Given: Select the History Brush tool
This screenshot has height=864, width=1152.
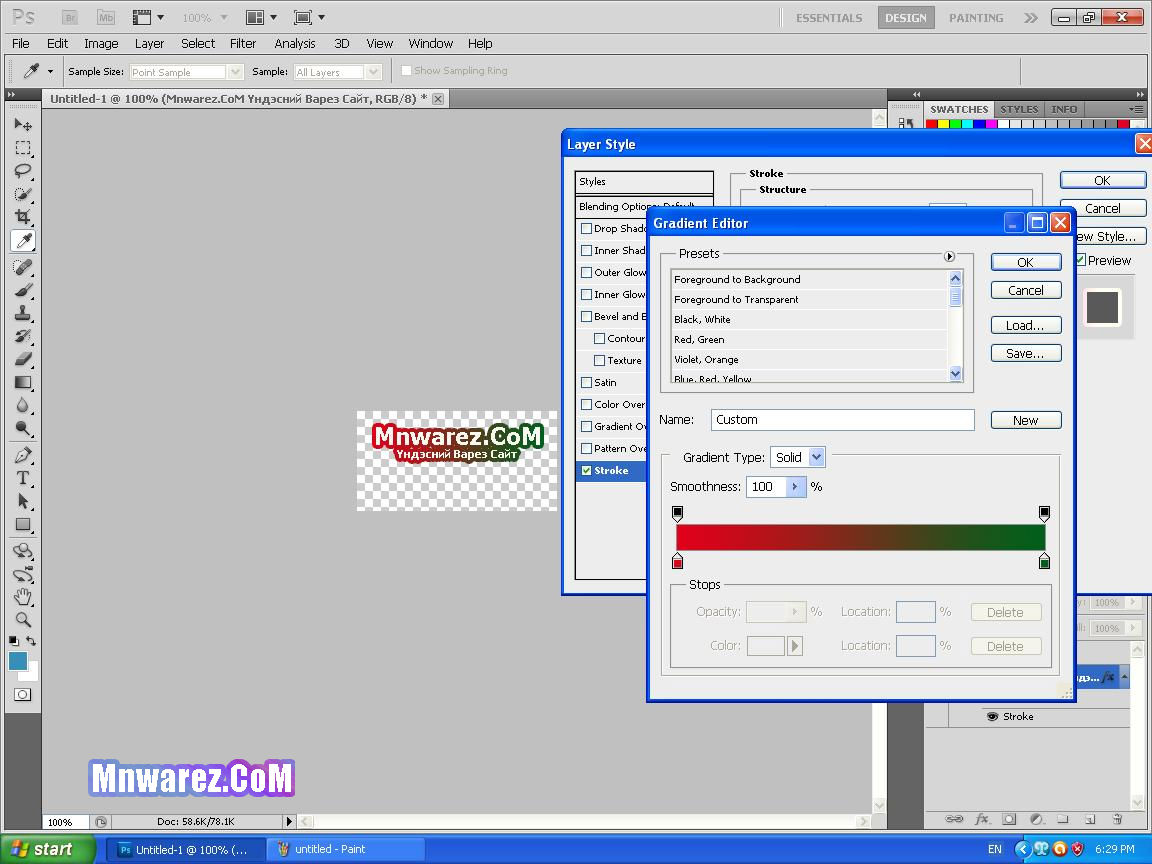Looking at the screenshot, I should click(23, 336).
